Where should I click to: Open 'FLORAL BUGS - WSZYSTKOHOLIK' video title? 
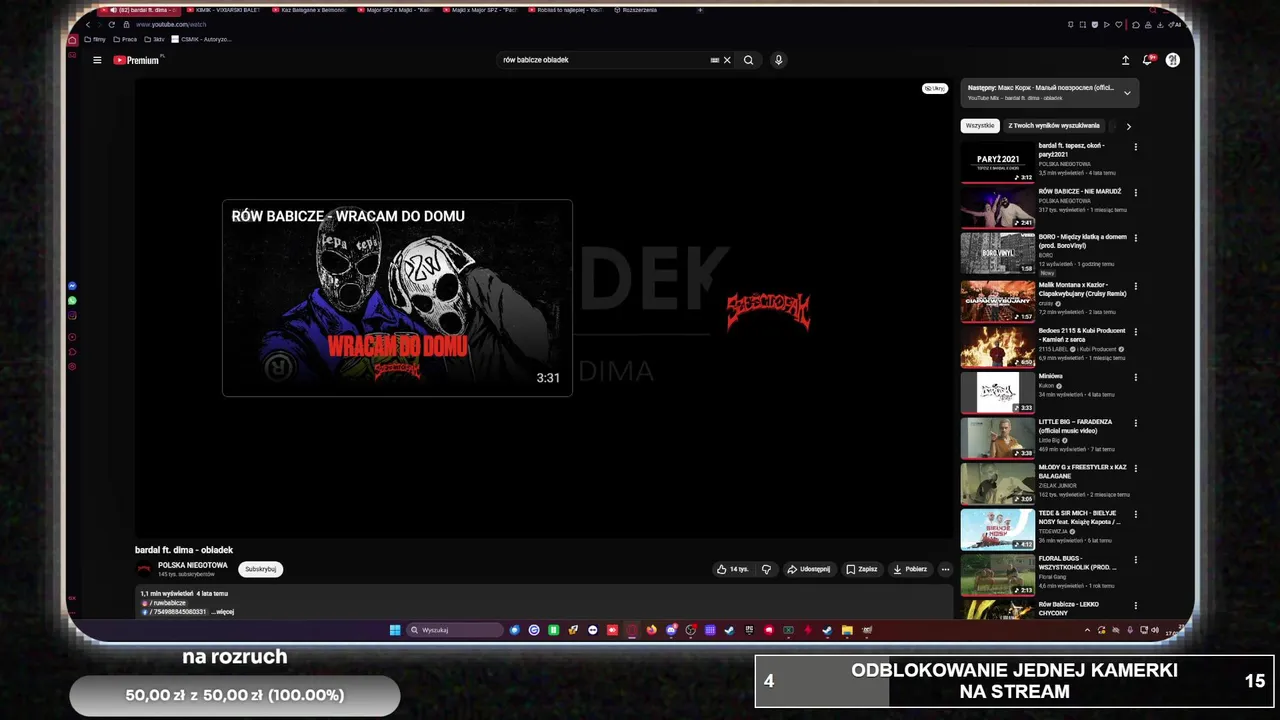tap(1077, 563)
